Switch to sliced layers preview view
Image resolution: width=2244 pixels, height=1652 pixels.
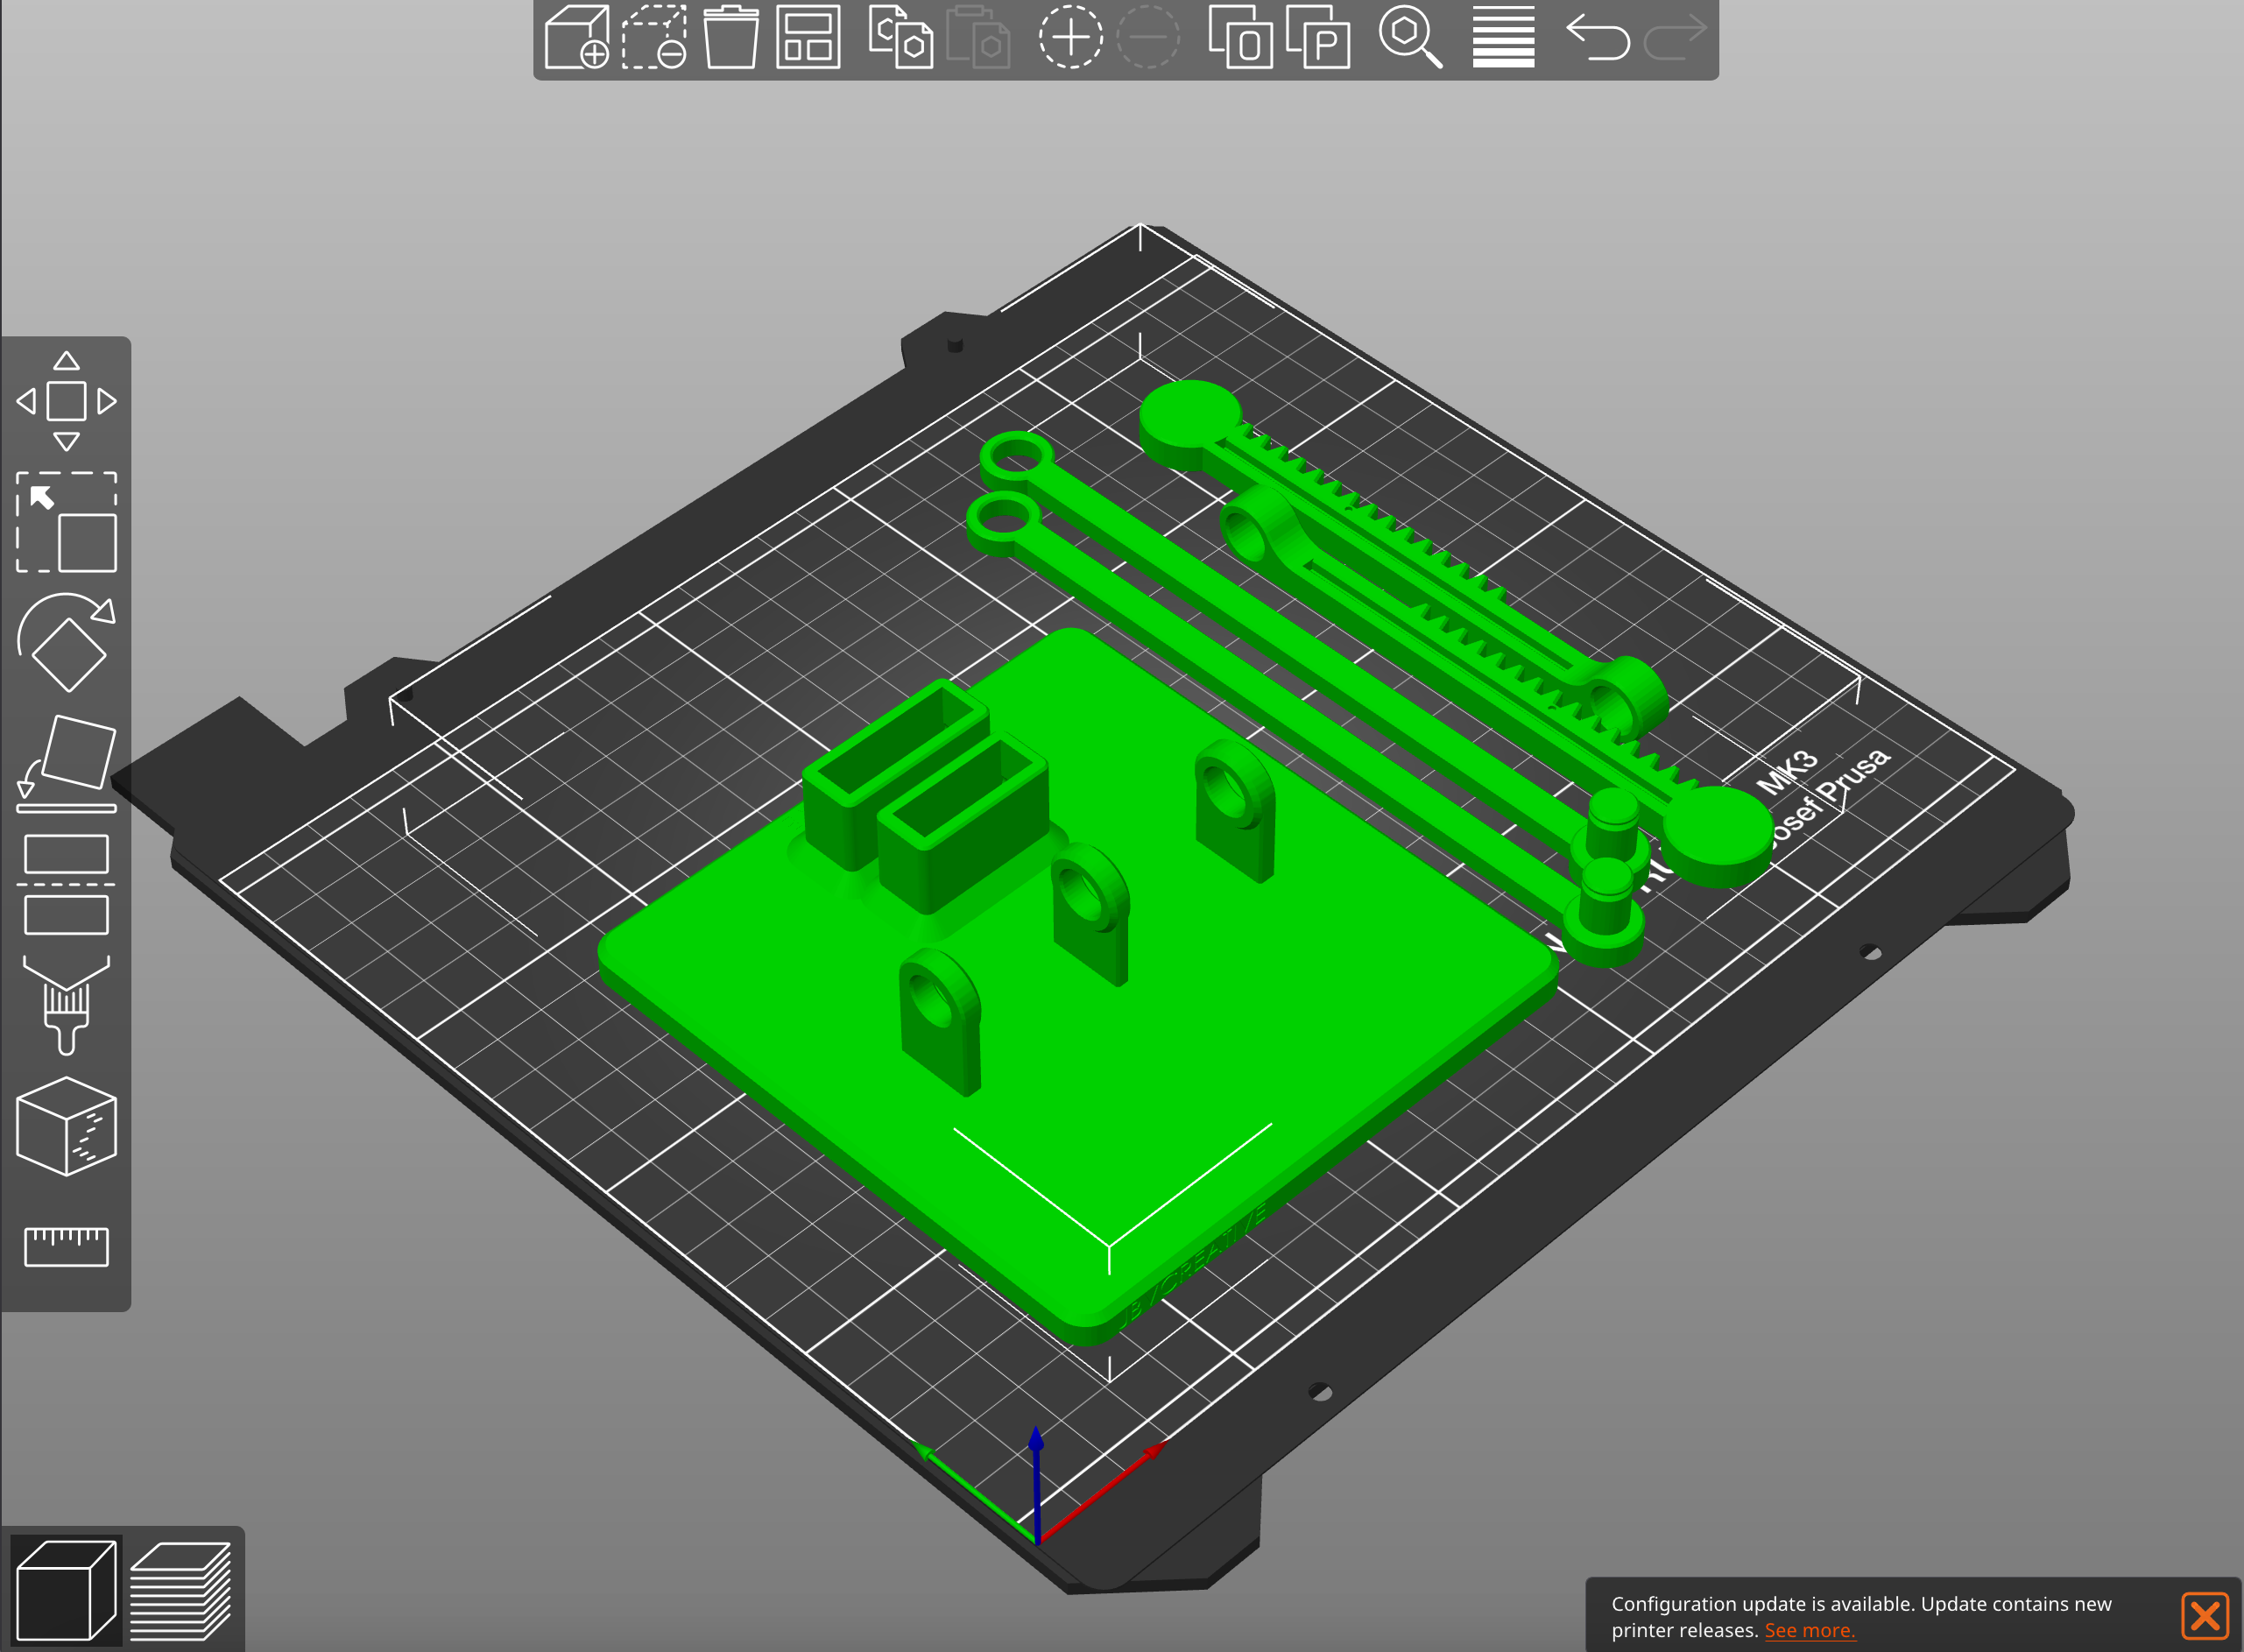click(181, 1590)
